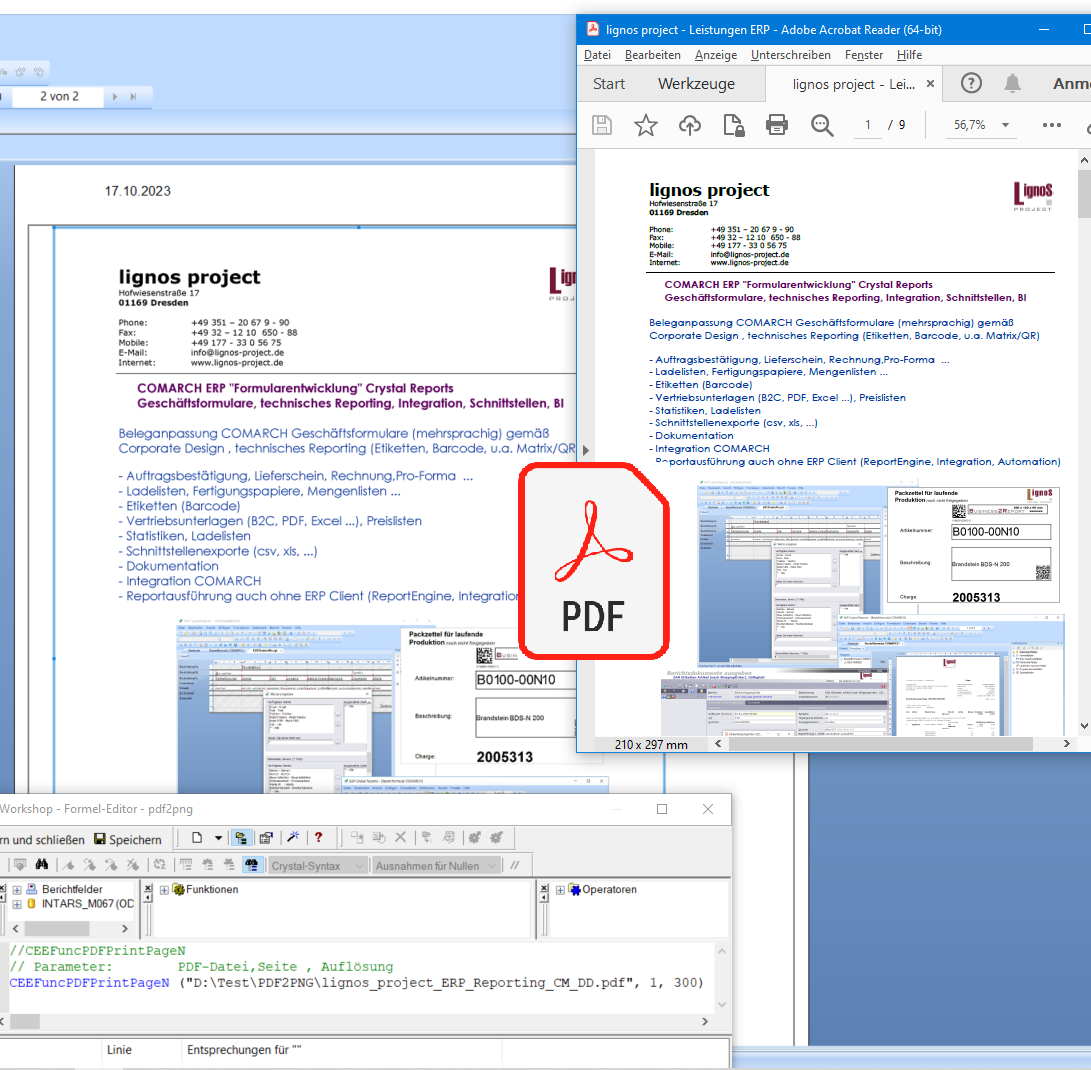Click the CEEFuncPDFPrintPageN function call text
Image resolution: width=1091 pixels, height=1070 pixels.
tap(89, 983)
